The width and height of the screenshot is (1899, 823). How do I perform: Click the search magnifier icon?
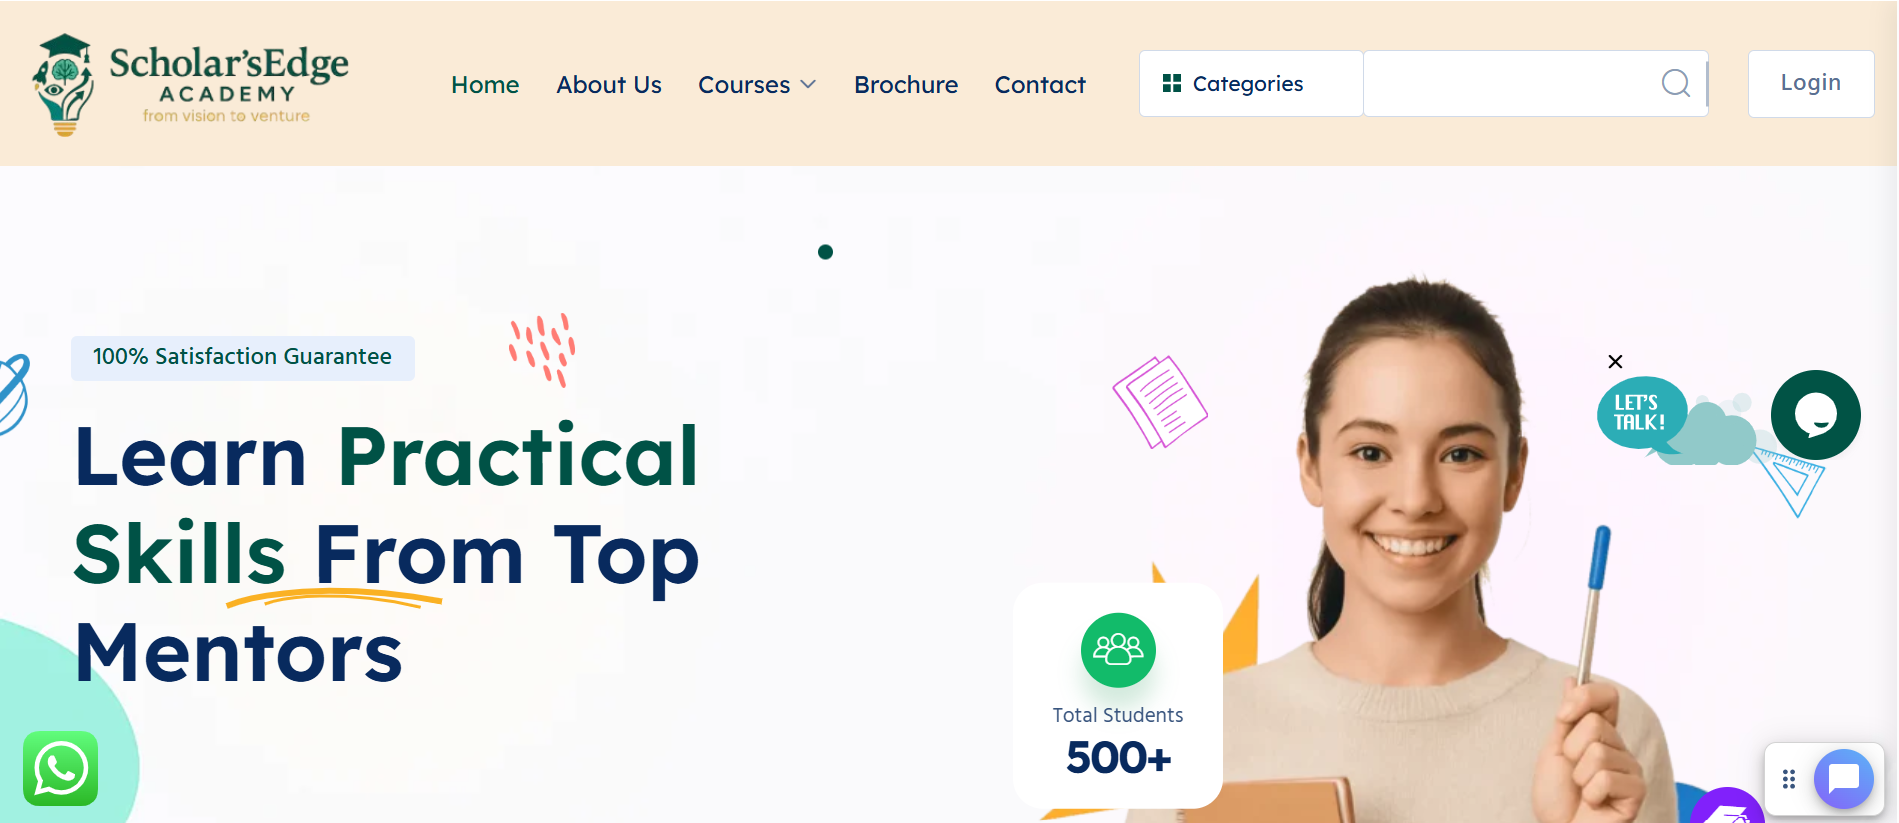1676,83
